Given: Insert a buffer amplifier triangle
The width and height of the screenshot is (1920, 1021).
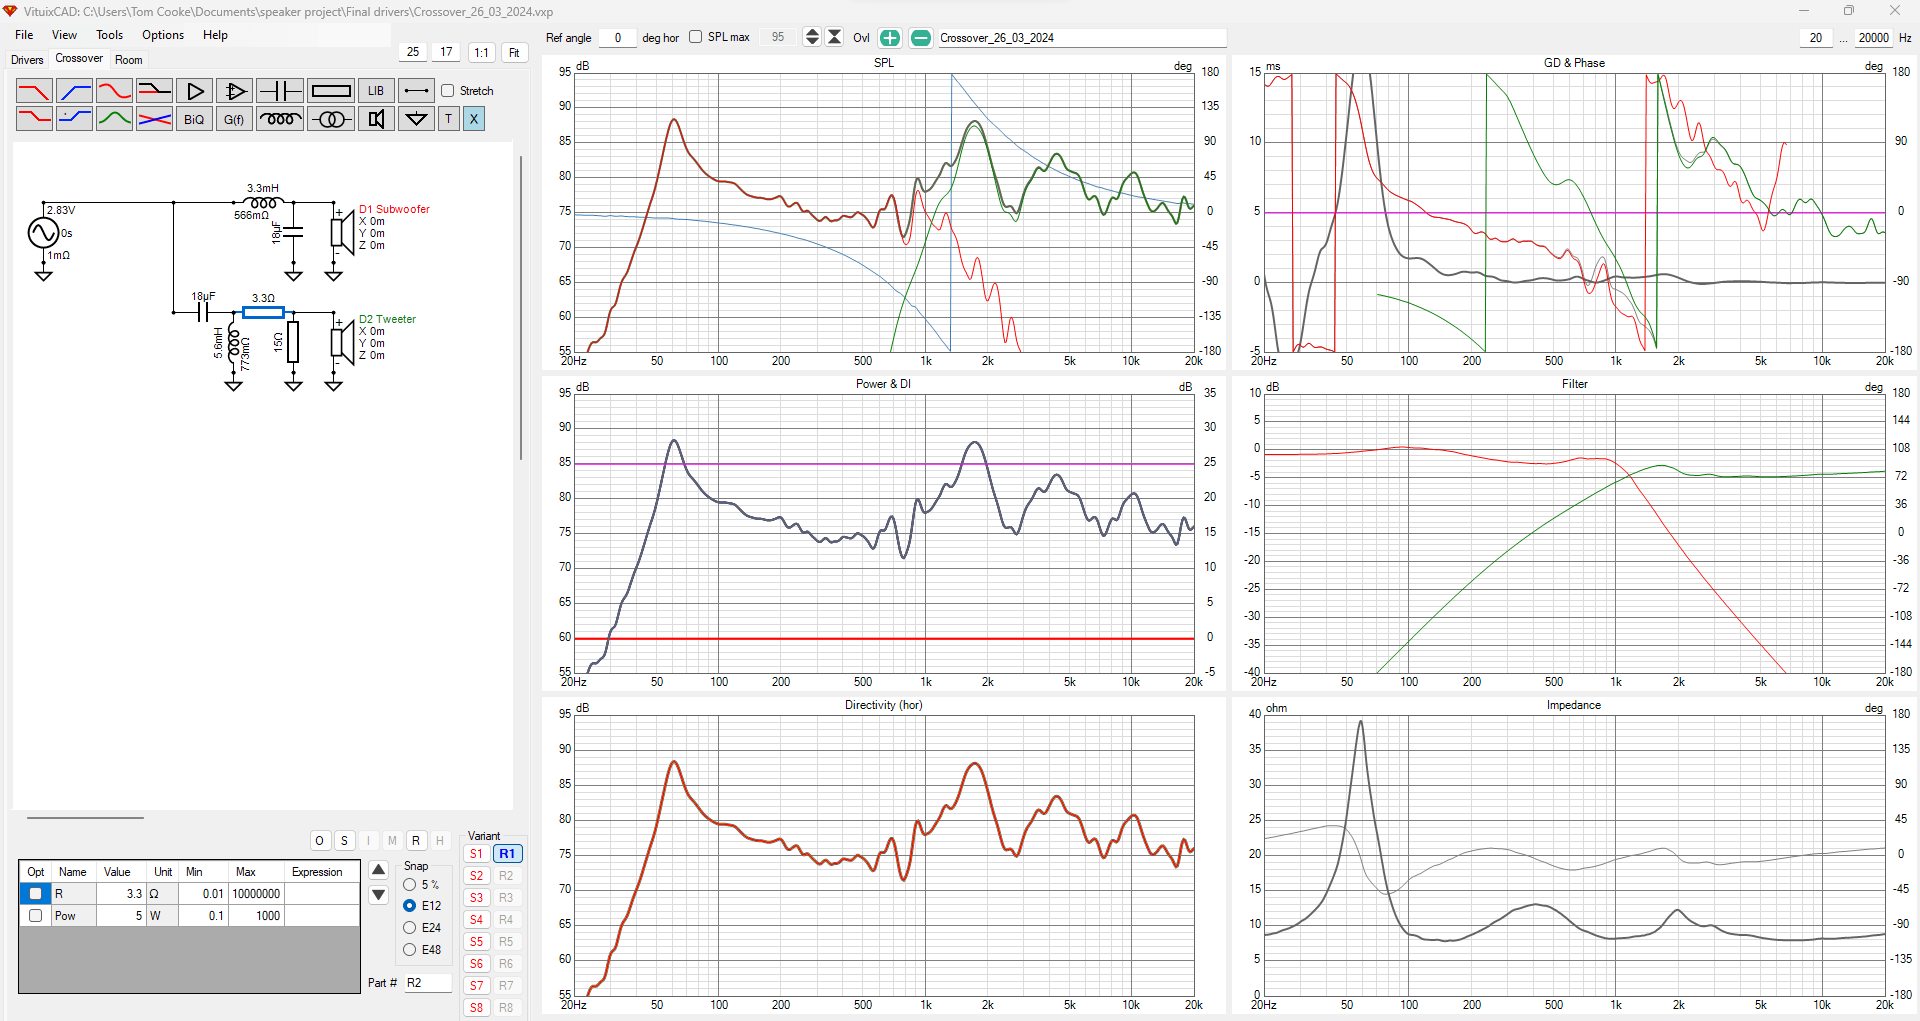Looking at the screenshot, I should click(x=194, y=91).
